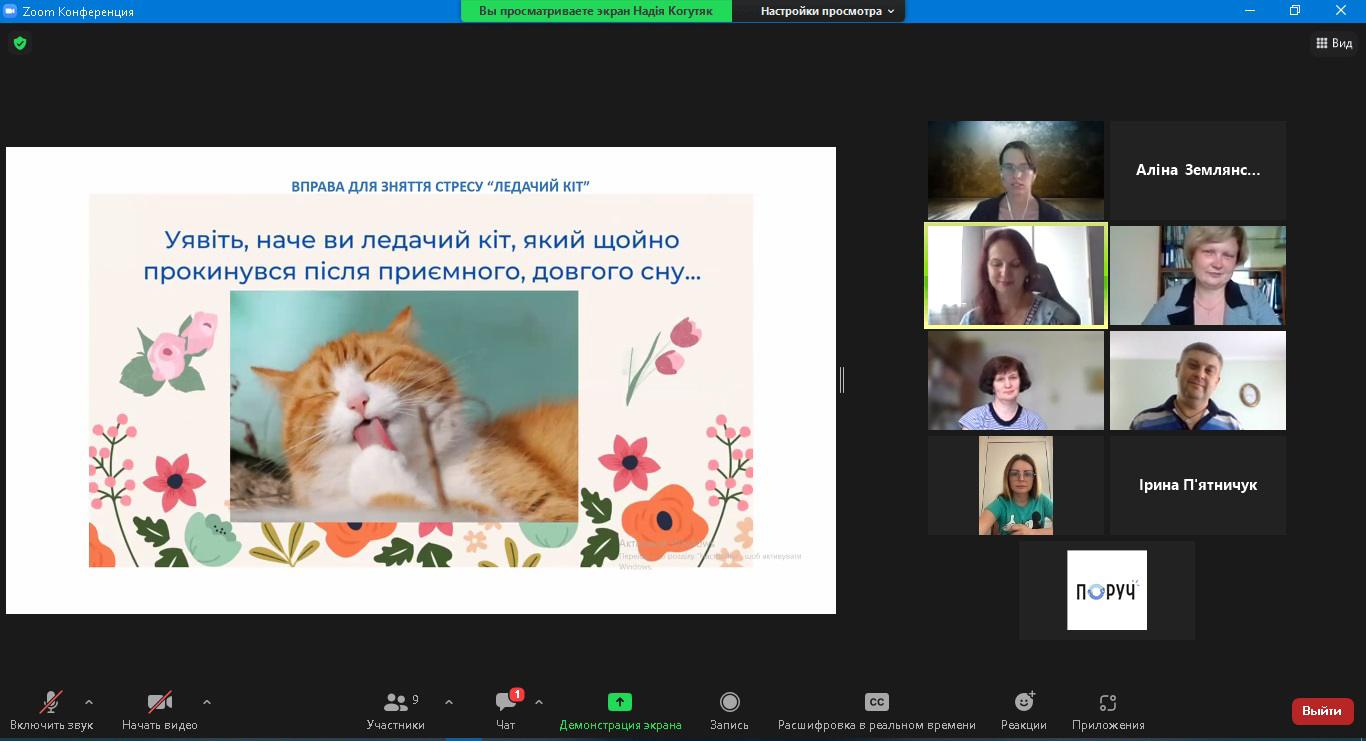Leave the meeting with Выйти button
Image resolution: width=1366 pixels, height=741 pixels.
[x=1322, y=711]
